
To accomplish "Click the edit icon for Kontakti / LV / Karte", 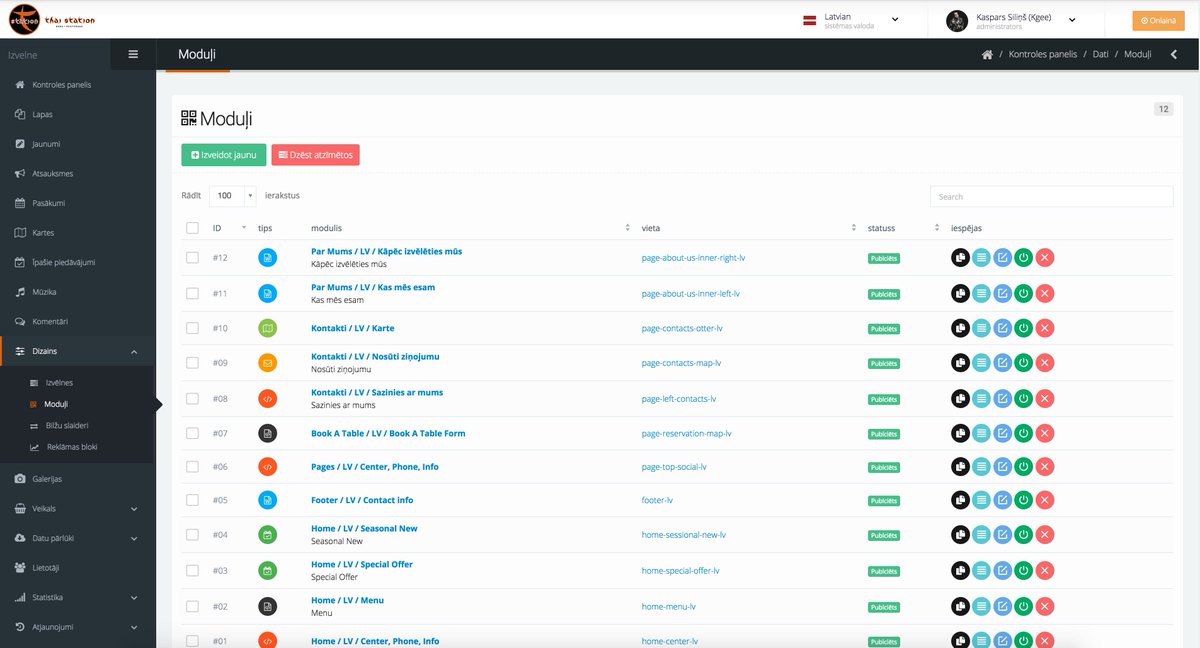I will point(1002,329).
